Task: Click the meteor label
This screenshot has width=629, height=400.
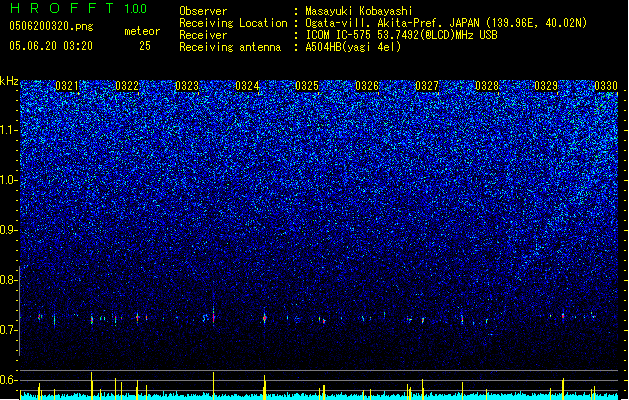Action: pos(142,31)
